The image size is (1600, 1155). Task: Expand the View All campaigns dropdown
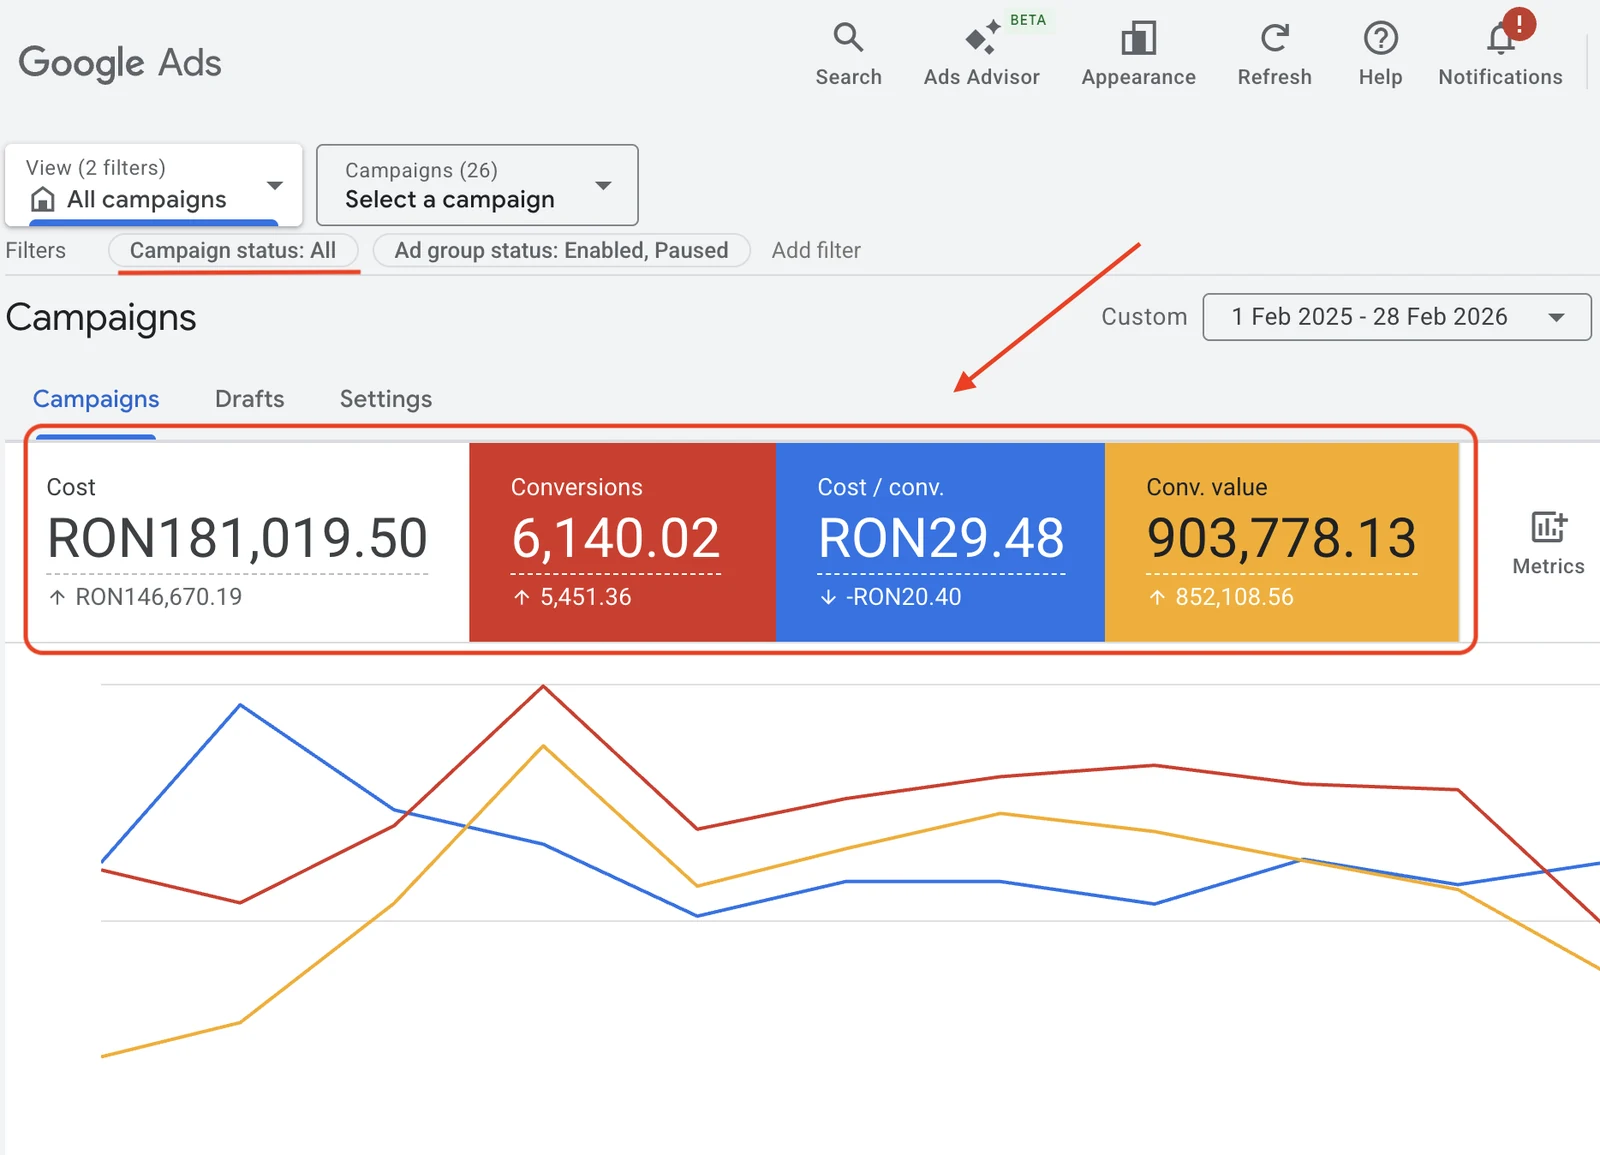click(154, 185)
